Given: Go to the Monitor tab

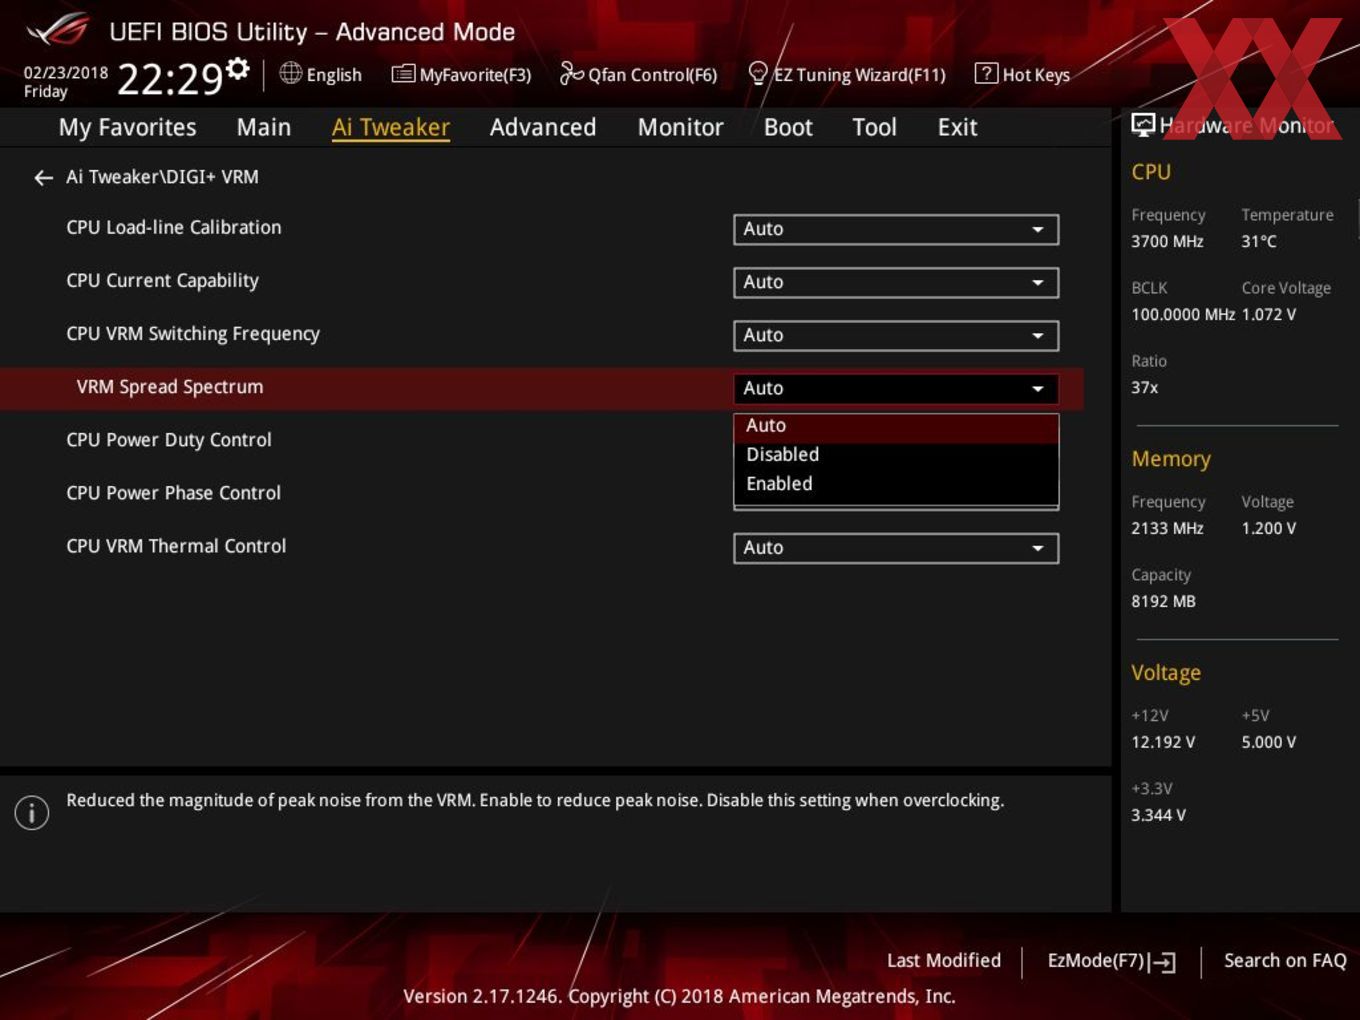Looking at the screenshot, I should 681,127.
